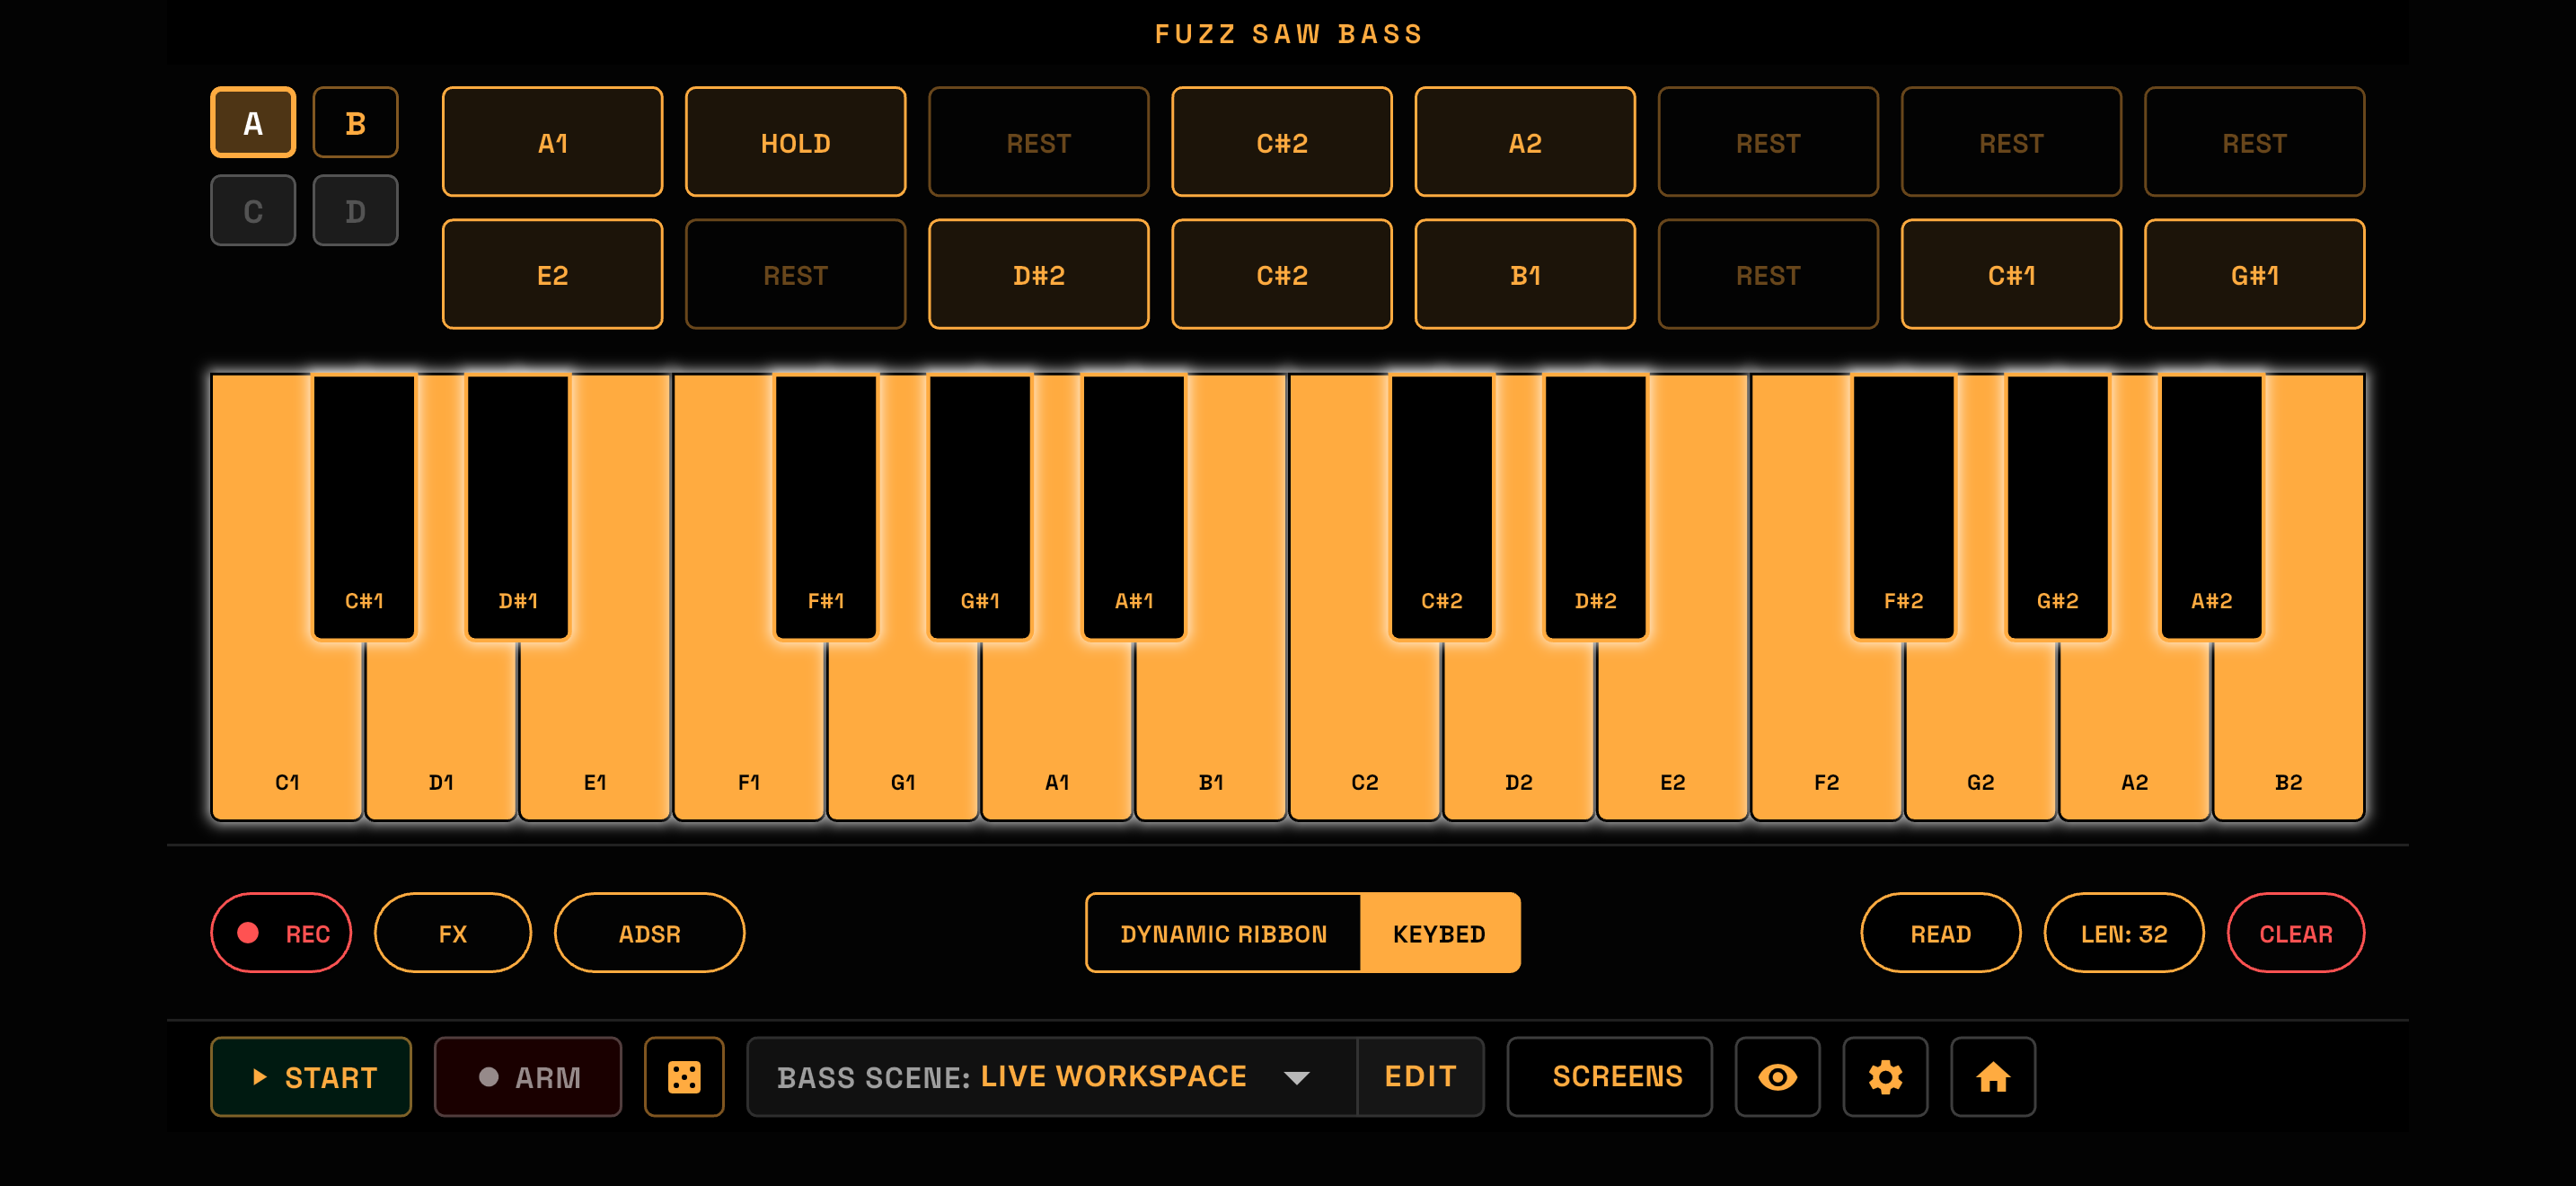The image size is (2576, 1186).
Task: Play the G2 white key
Action: click(x=1981, y=730)
